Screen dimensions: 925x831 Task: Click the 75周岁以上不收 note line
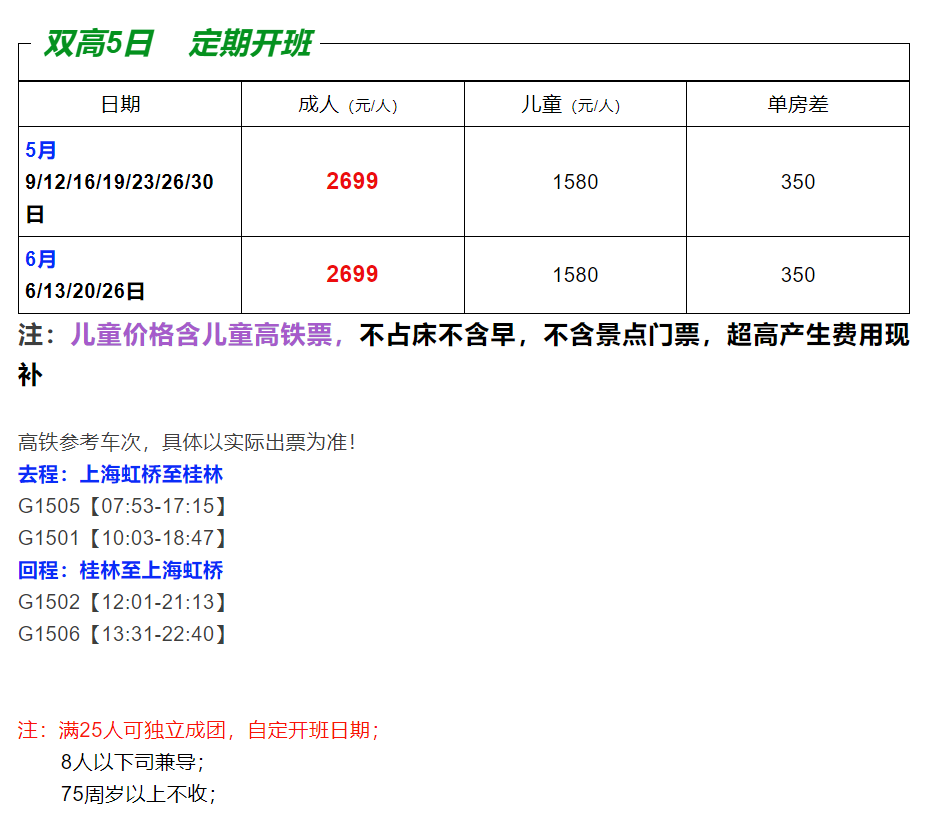coord(138,794)
